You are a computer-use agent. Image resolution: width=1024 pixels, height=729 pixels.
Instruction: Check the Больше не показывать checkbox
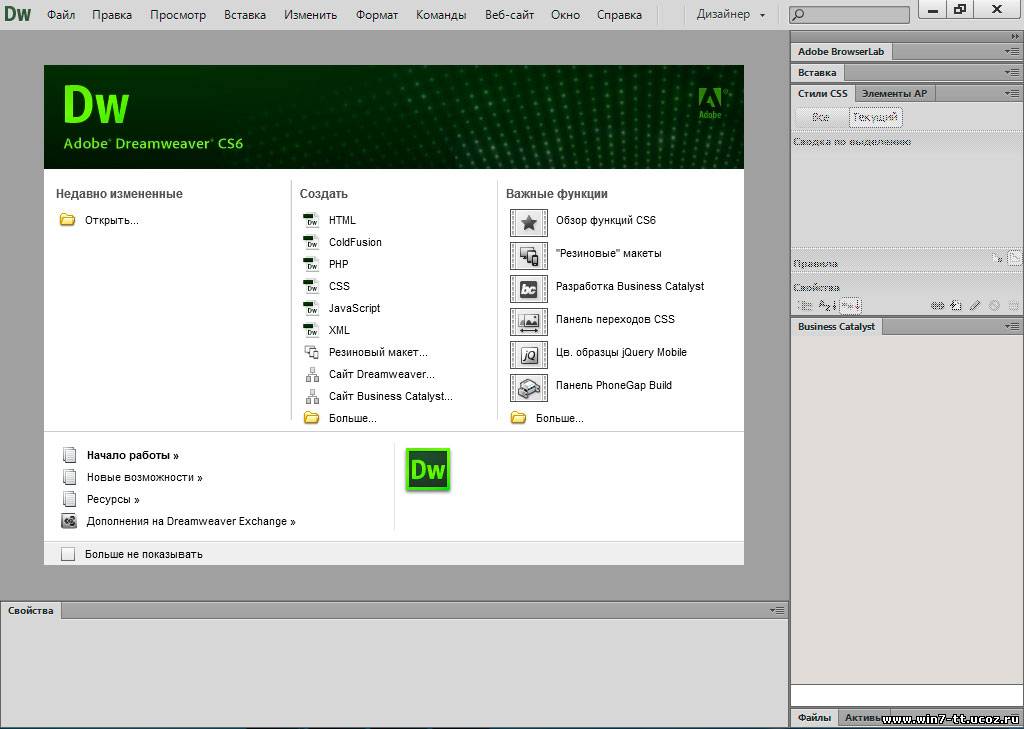[68, 554]
